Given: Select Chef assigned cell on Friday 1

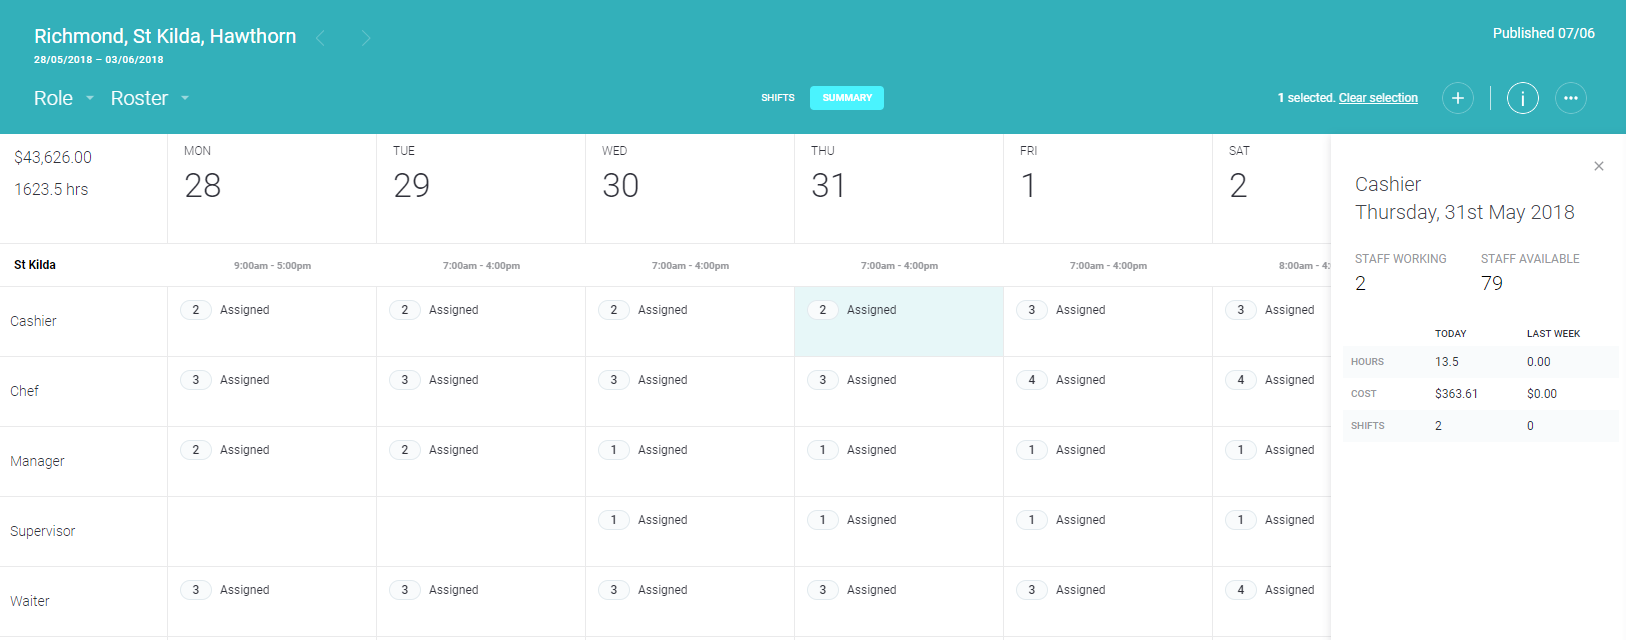Looking at the screenshot, I should pos(1107,391).
